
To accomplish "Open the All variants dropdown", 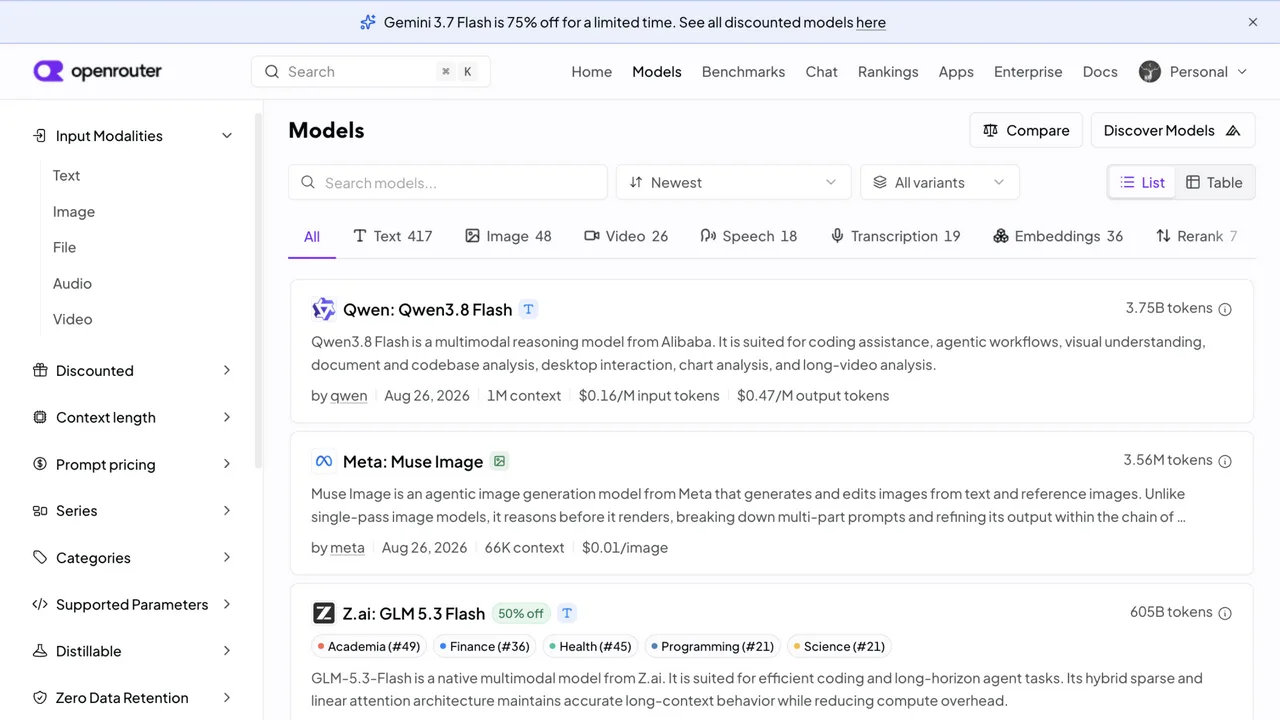I will tap(940, 182).
